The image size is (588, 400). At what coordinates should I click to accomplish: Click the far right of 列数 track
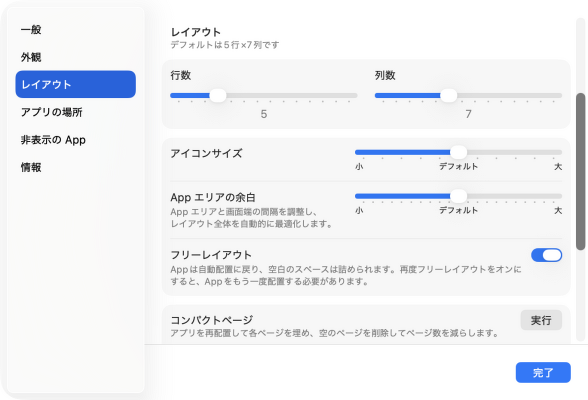pyautogui.click(x=560, y=96)
